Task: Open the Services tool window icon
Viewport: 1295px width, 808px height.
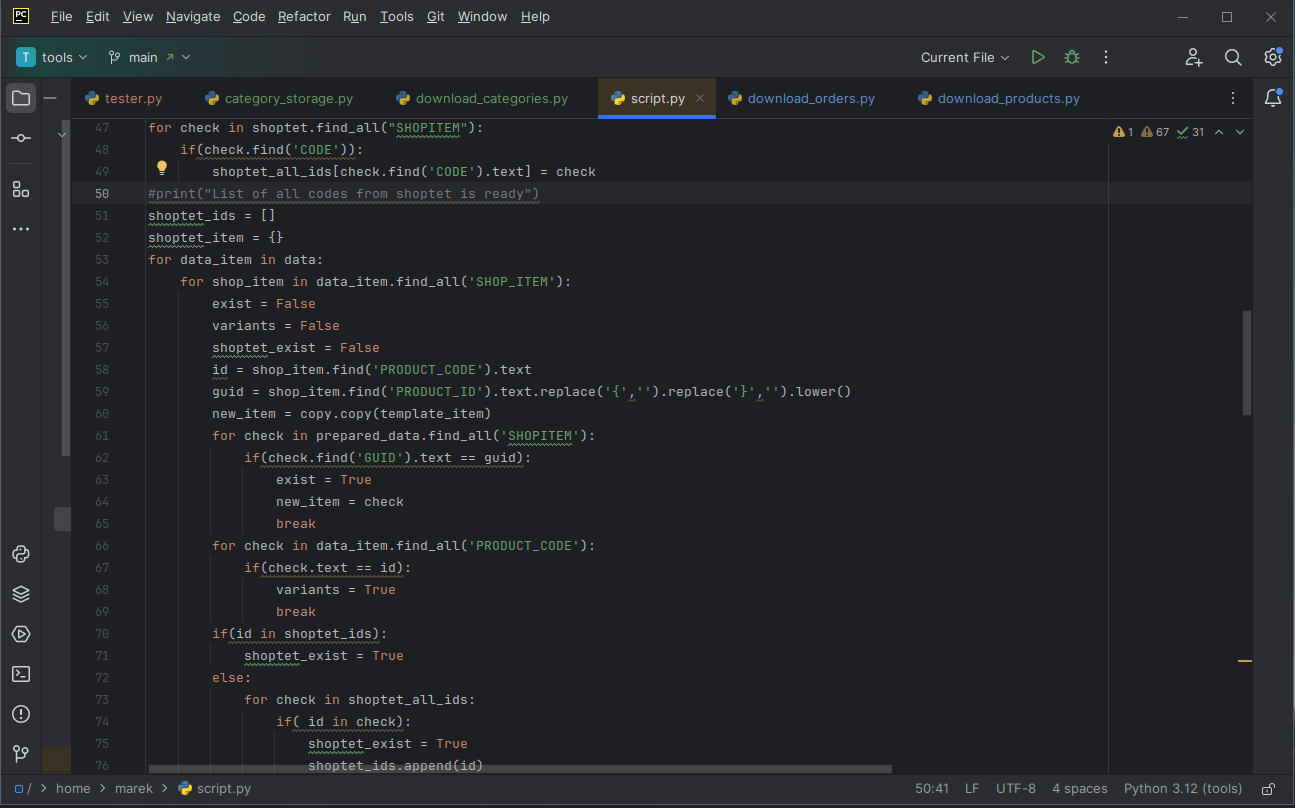Action: (21, 634)
